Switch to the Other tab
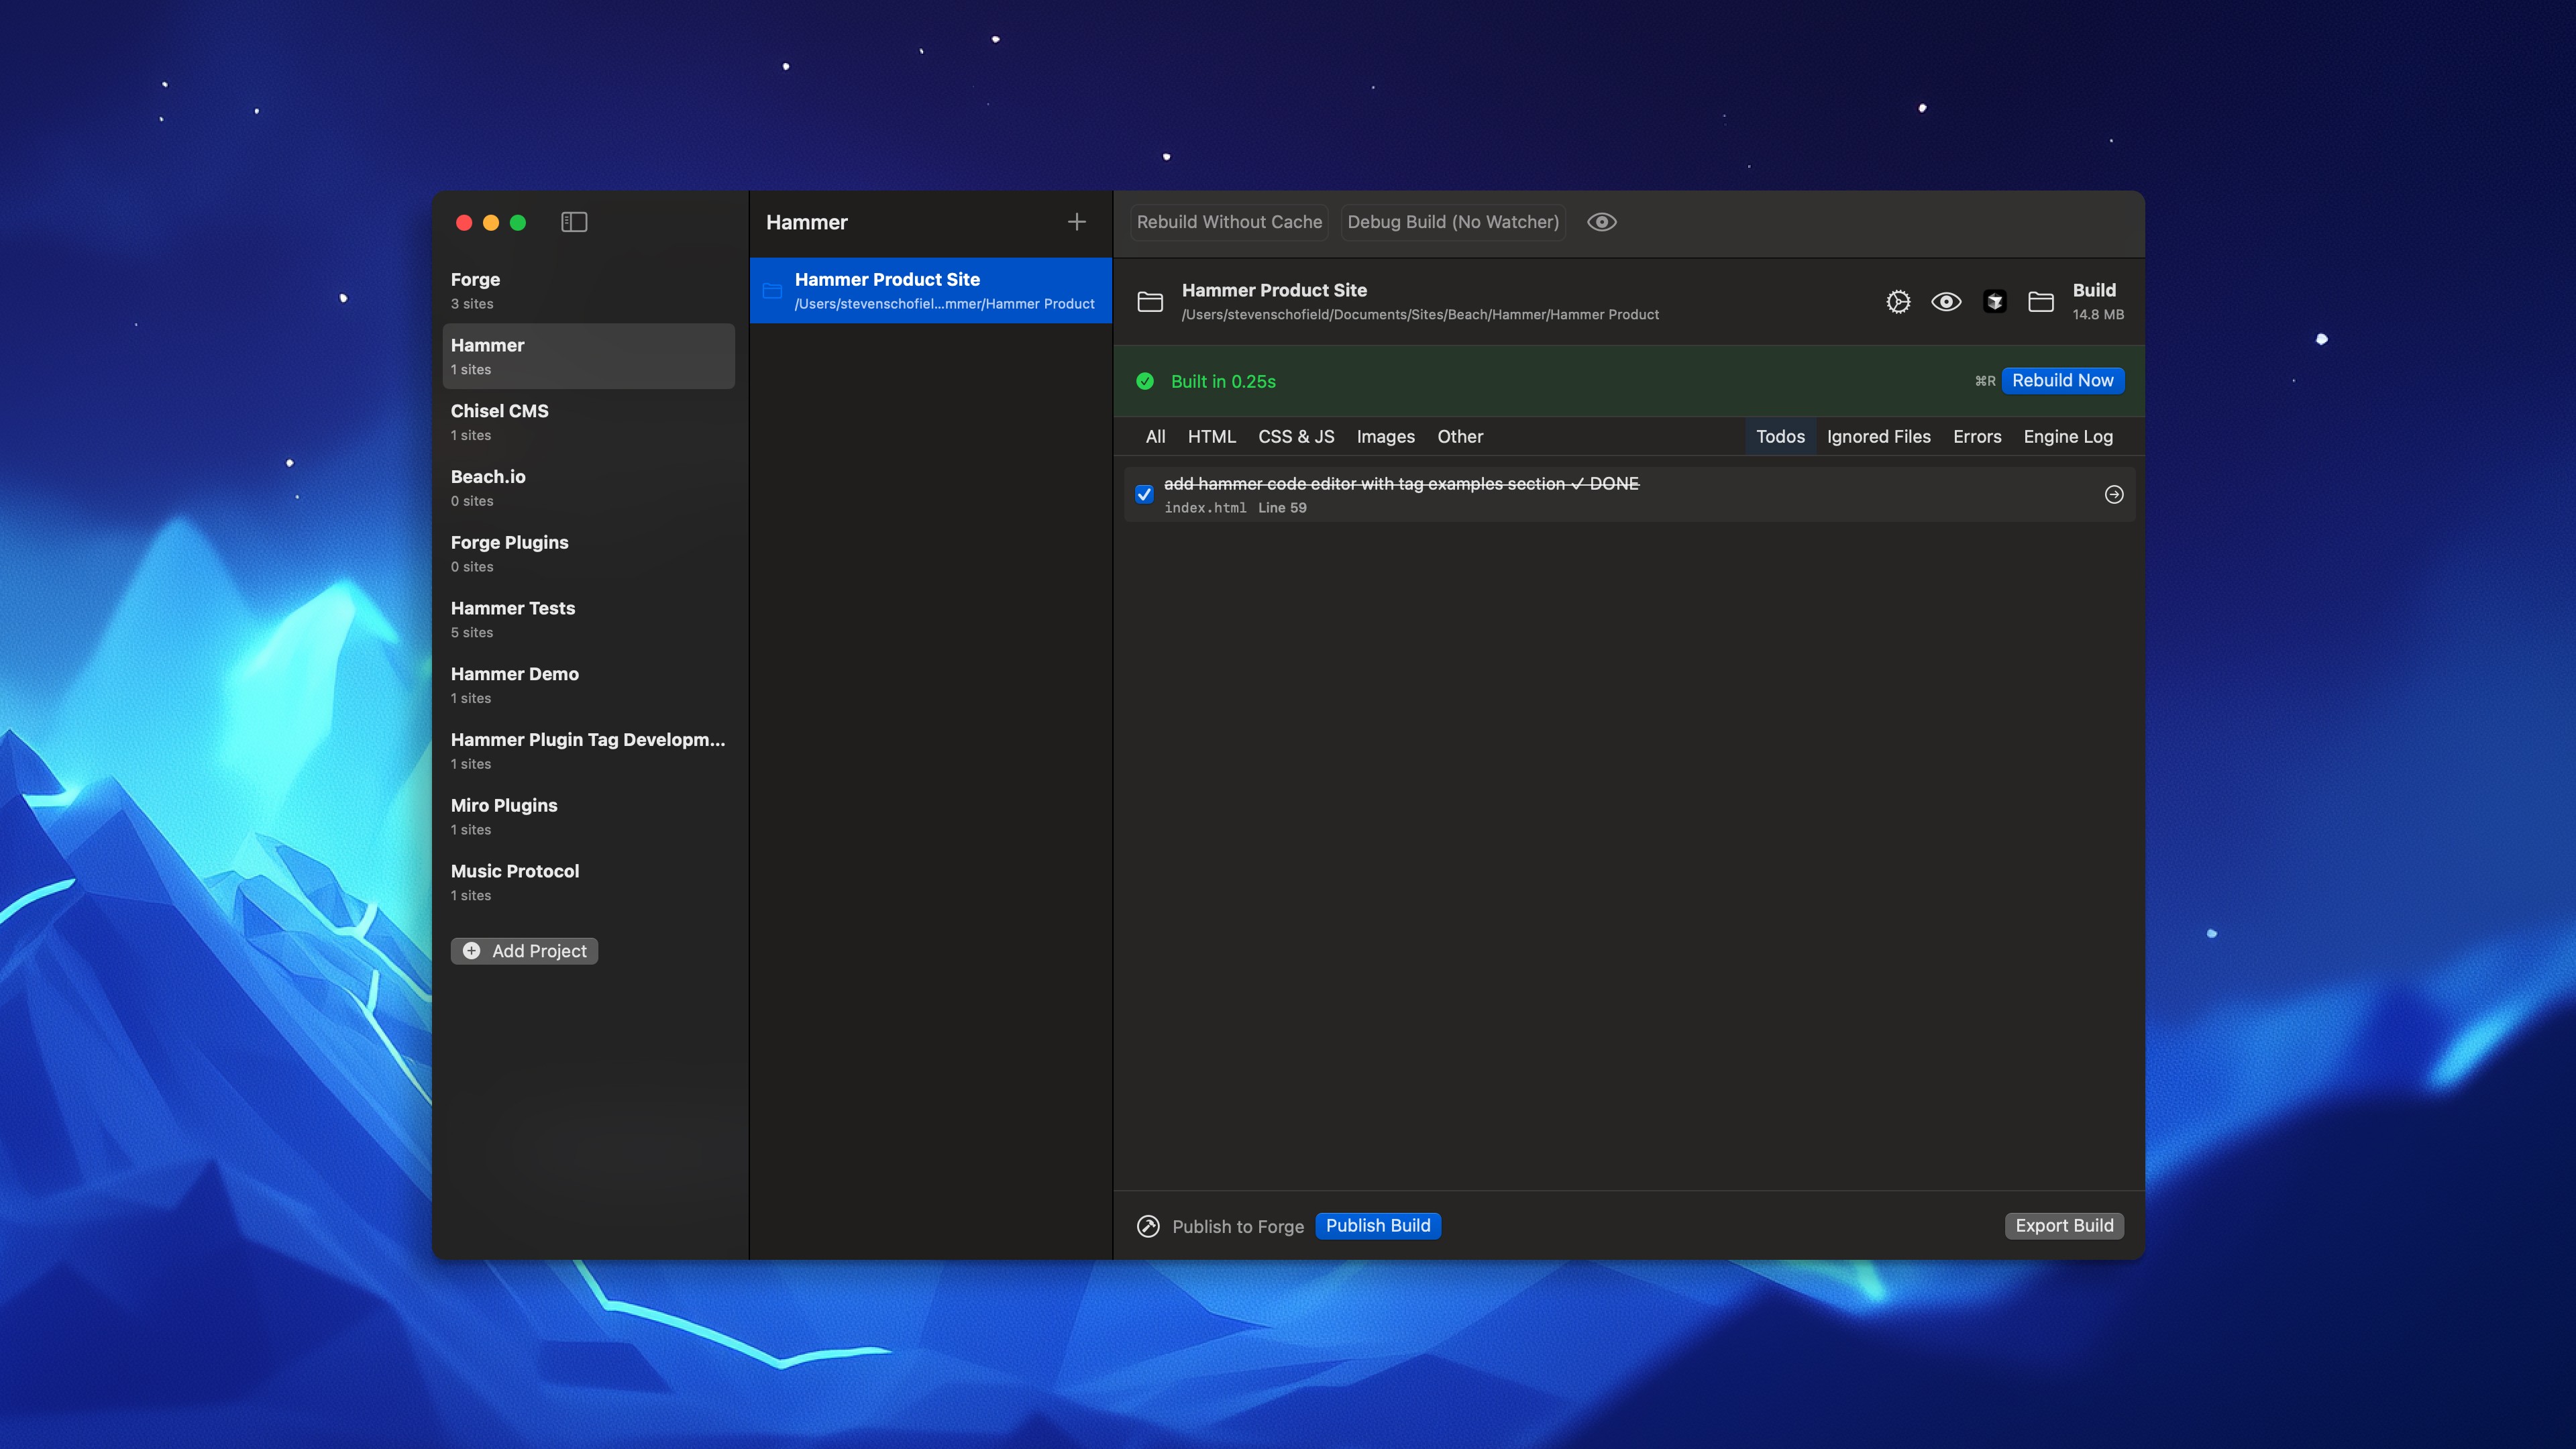The height and width of the screenshot is (1449, 2576). (1460, 437)
